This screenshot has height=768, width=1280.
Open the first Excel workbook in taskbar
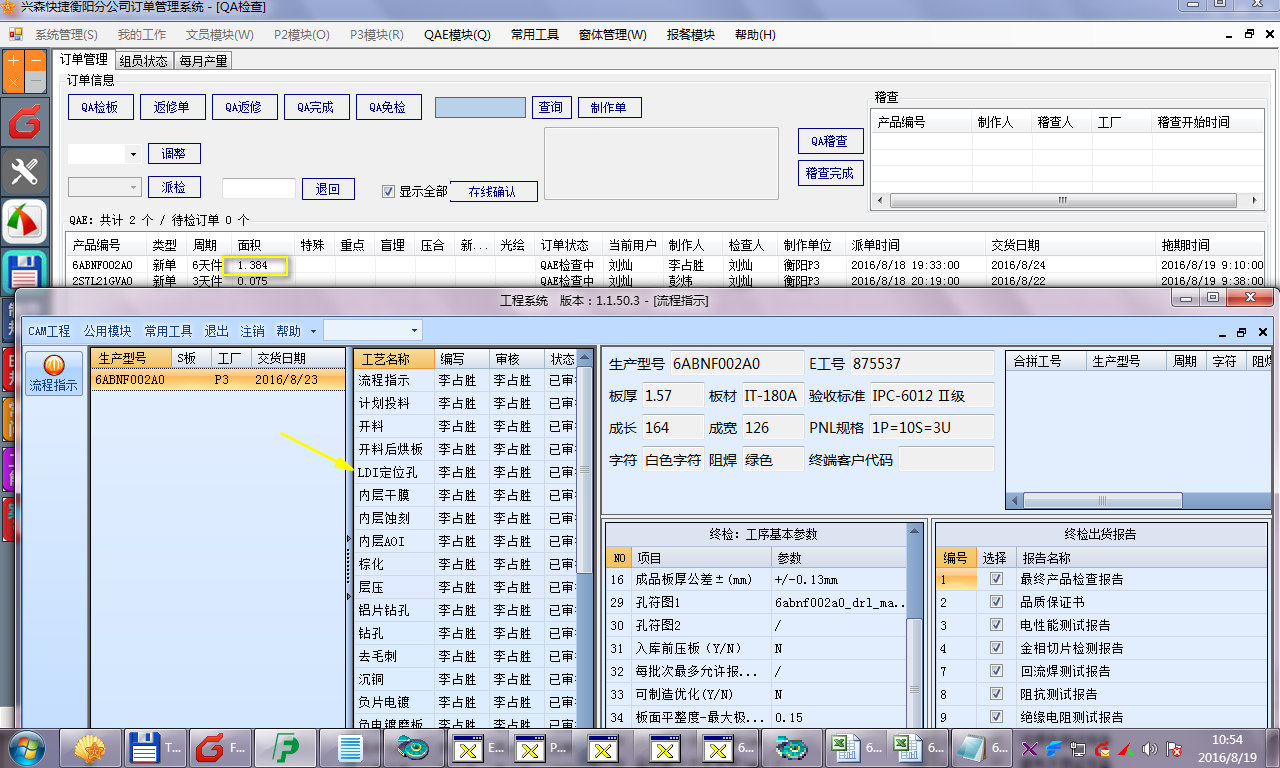[x=858, y=747]
